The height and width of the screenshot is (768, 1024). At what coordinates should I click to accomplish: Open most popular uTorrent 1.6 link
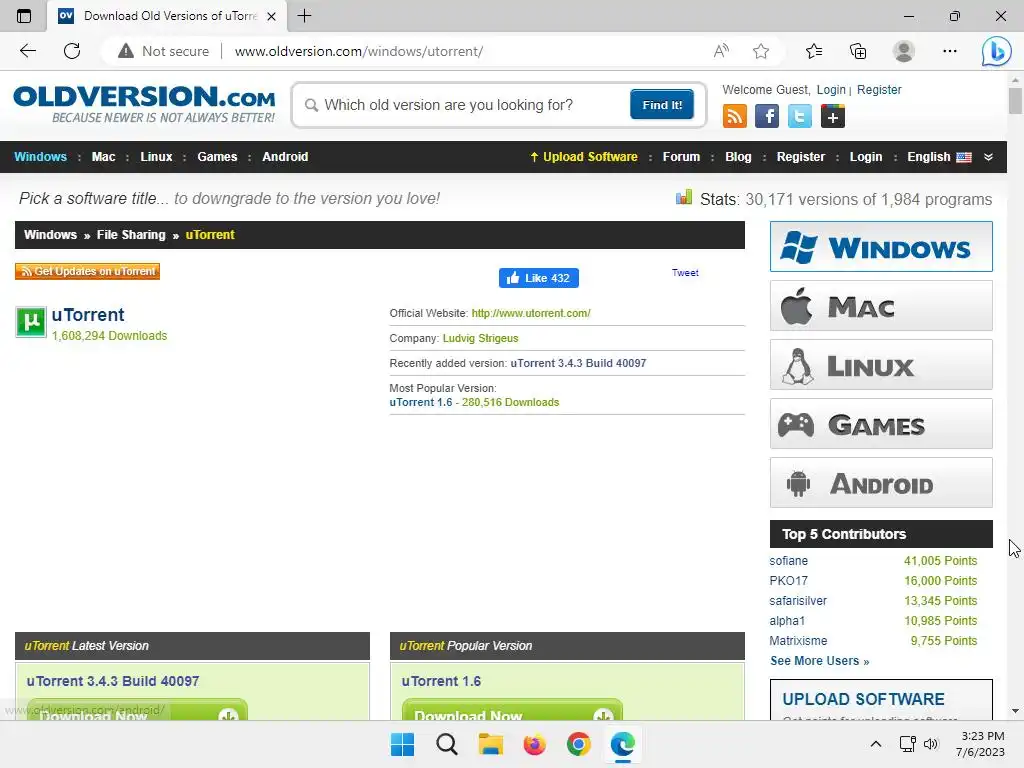(421, 402)
